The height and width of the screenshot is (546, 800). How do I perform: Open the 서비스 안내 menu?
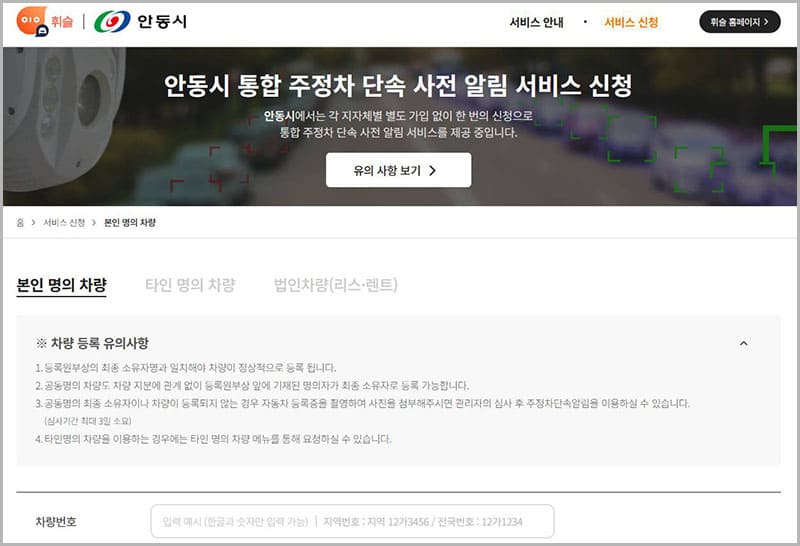[536, 22]
